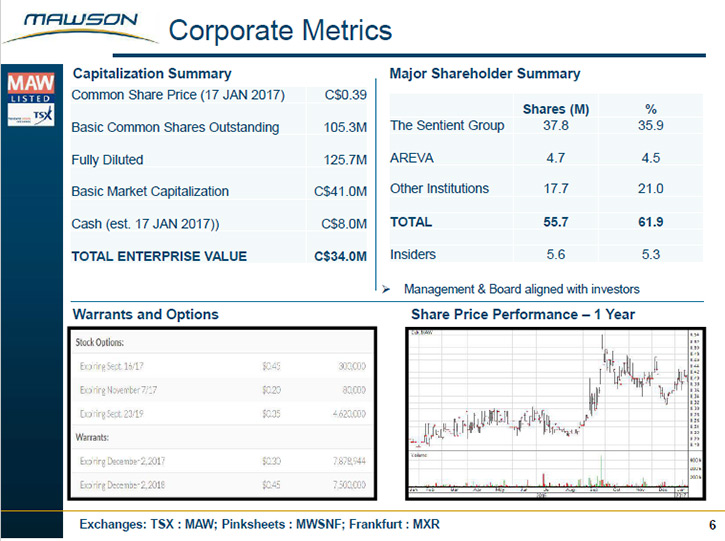This screenshot has width=725, height=541.
Task: Click Basic Common Shares Outstanding label
Action: [175, 127]
